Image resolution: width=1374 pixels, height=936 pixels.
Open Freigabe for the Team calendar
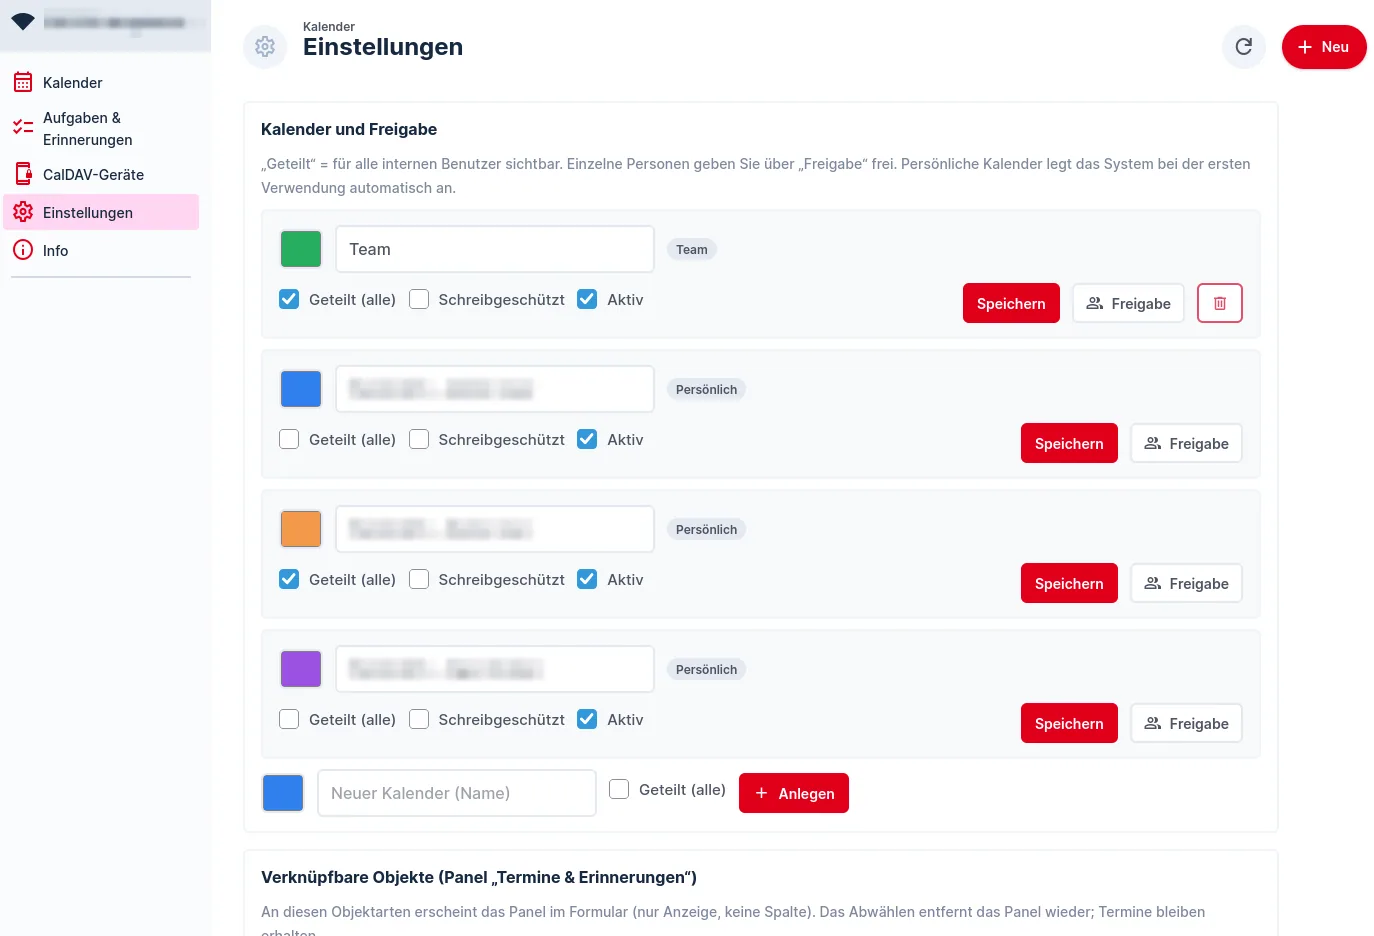tap(1128, 303)
